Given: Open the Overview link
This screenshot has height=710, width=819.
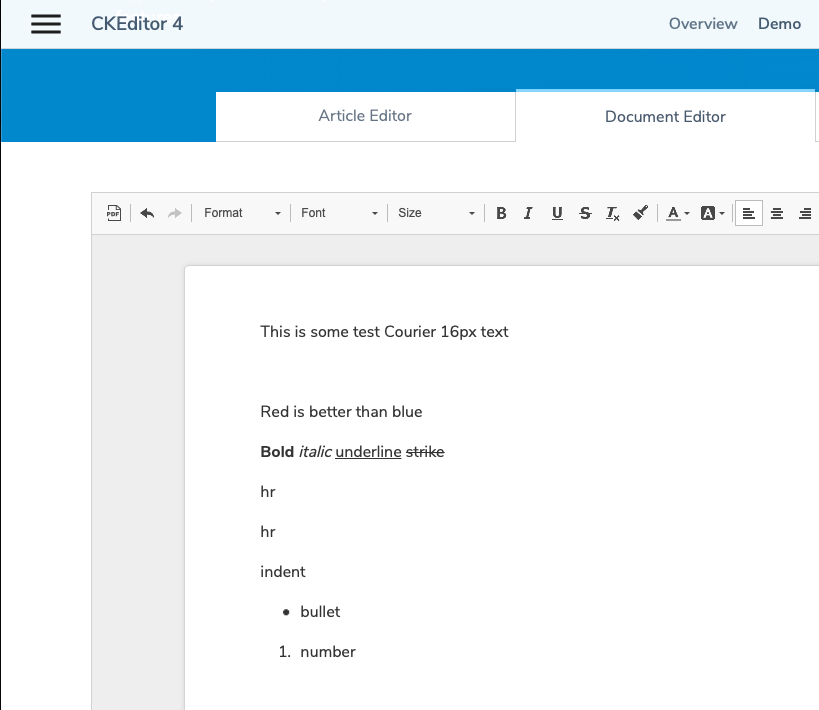Looking at the screenshot, I should pyautogui.click(x=703, y=24).
